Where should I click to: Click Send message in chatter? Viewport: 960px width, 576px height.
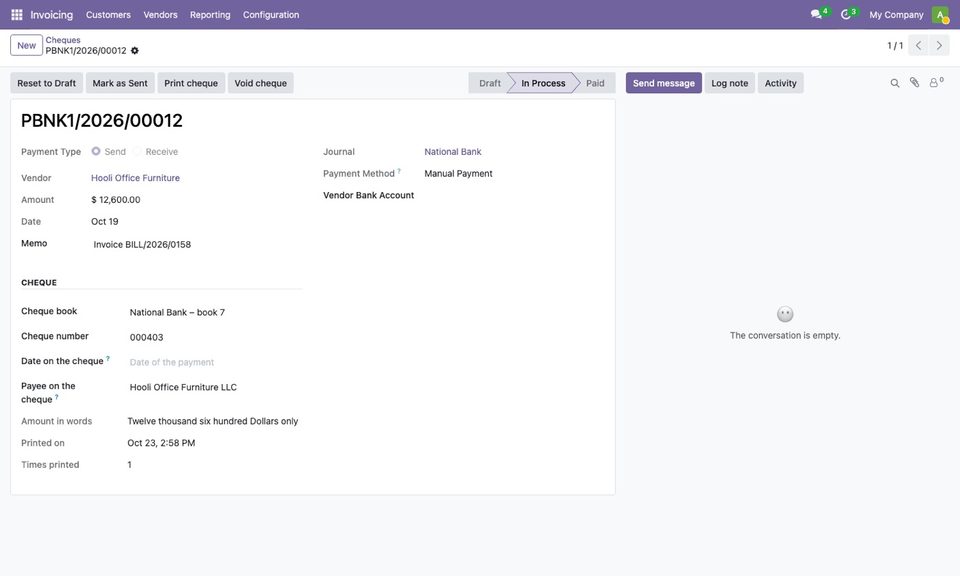click(664, 83)
